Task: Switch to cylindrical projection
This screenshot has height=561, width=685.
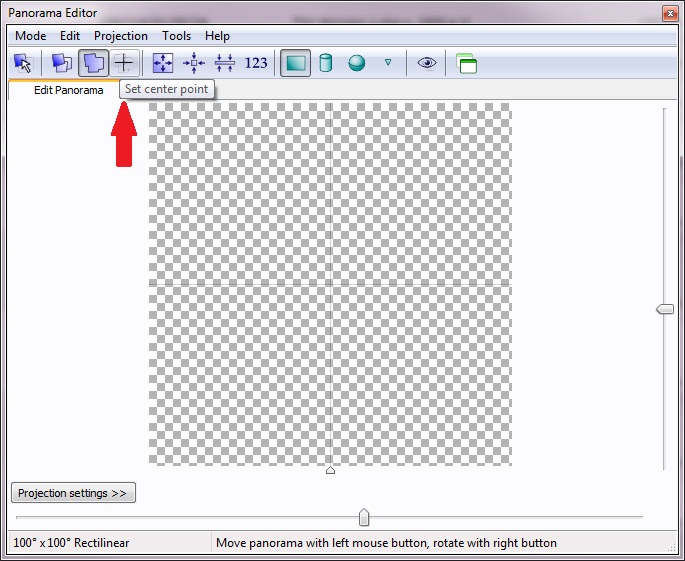Action: [325, 63]
